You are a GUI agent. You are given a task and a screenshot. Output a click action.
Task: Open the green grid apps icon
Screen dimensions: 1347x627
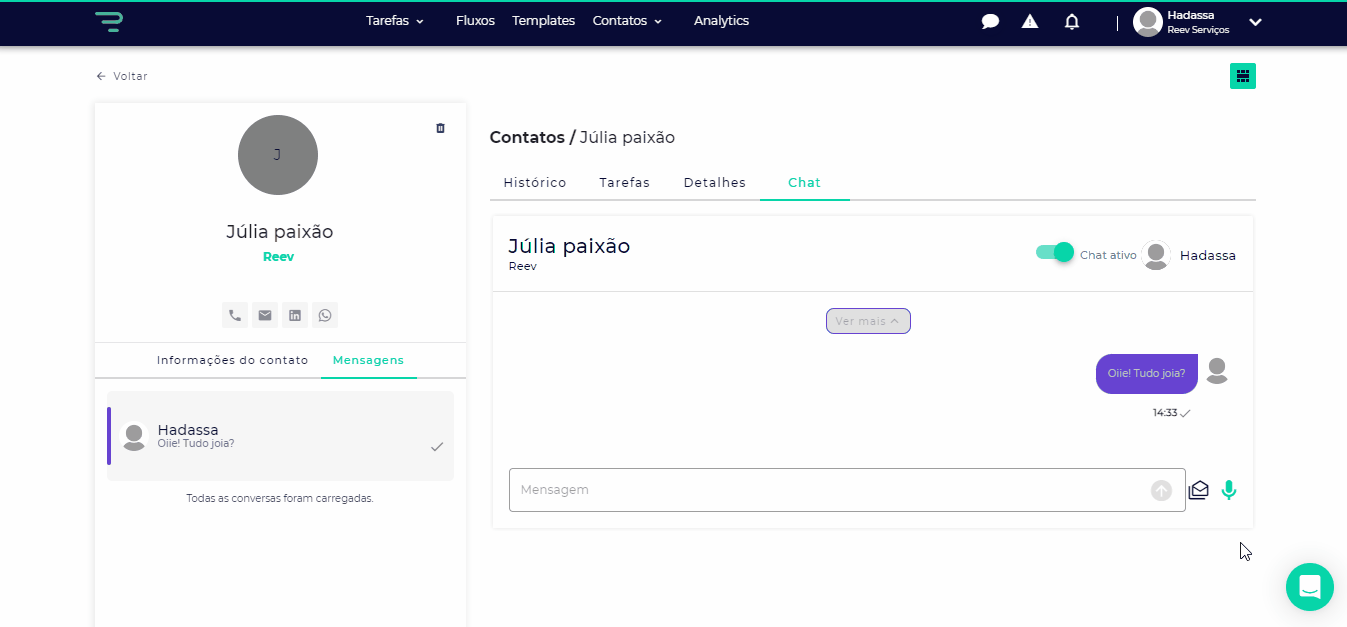pos(1243,76)
